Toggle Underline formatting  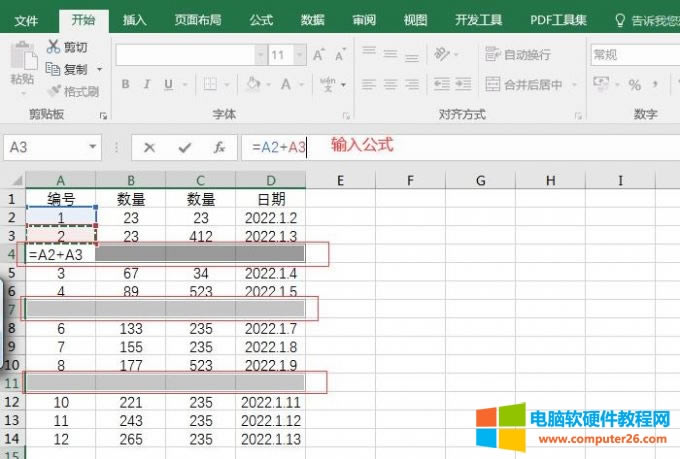click(x=169, y=84)
